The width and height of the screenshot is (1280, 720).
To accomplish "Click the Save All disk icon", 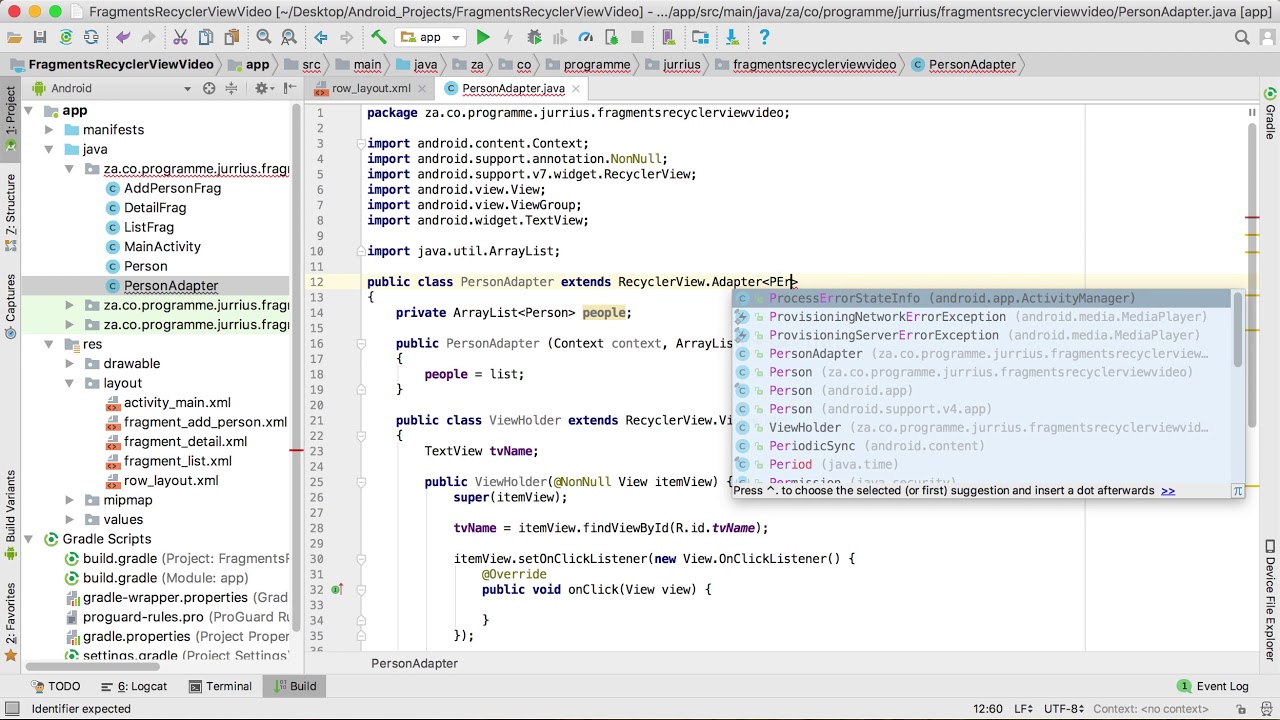I will click(40, 37).
